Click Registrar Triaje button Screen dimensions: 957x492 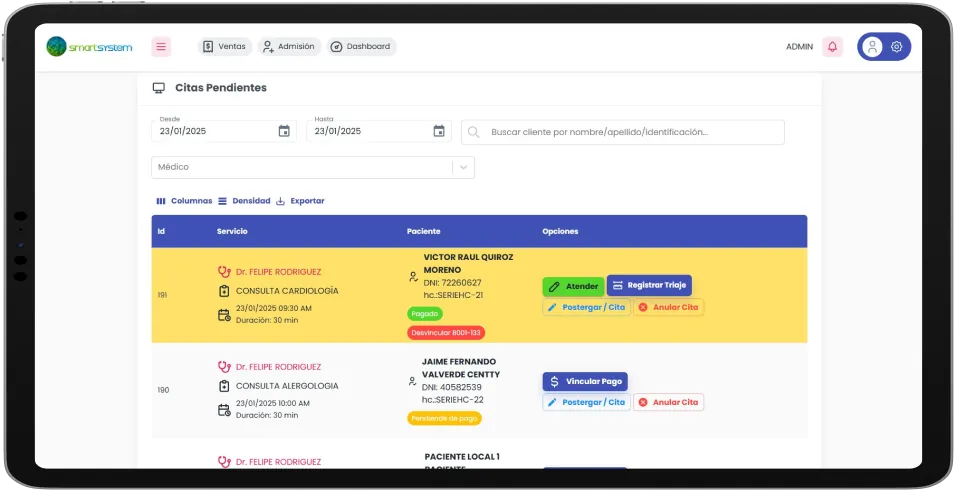[649, 285]
